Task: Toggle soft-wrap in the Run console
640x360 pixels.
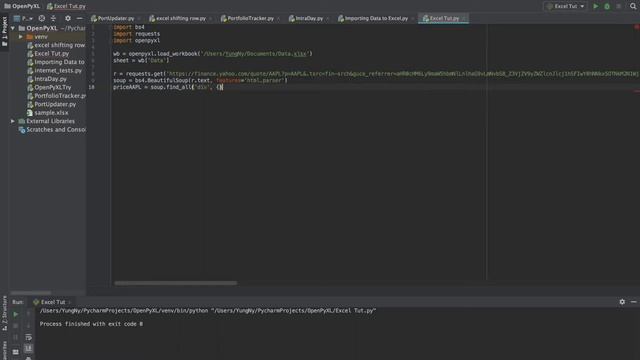Action: pos(28,337)
